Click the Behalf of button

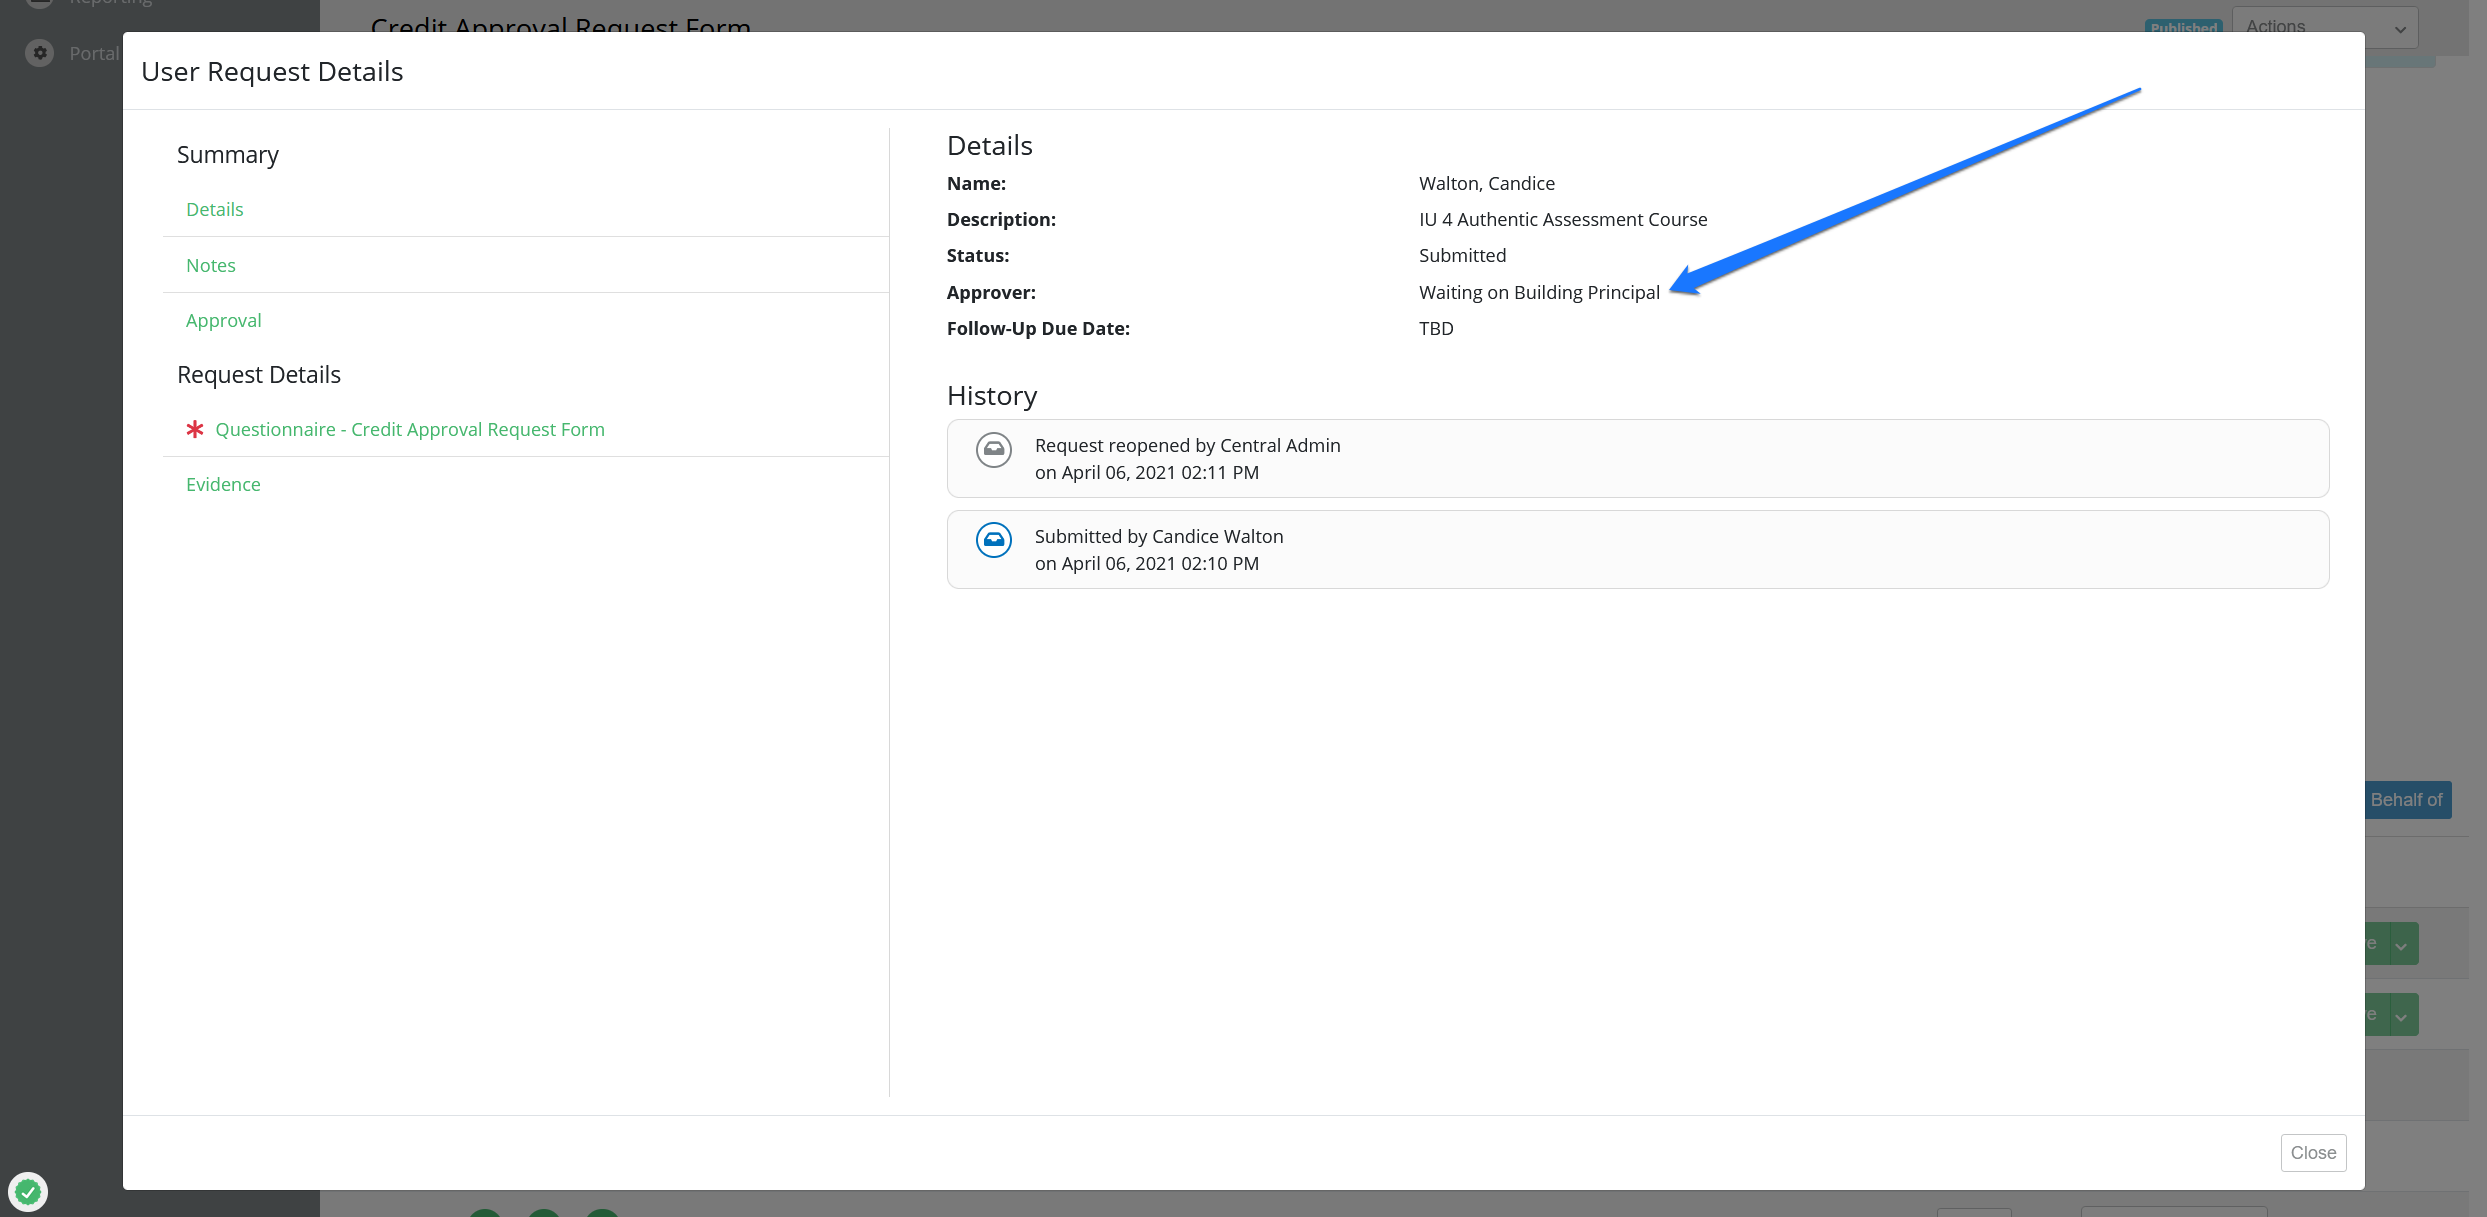pos(2406,800)
